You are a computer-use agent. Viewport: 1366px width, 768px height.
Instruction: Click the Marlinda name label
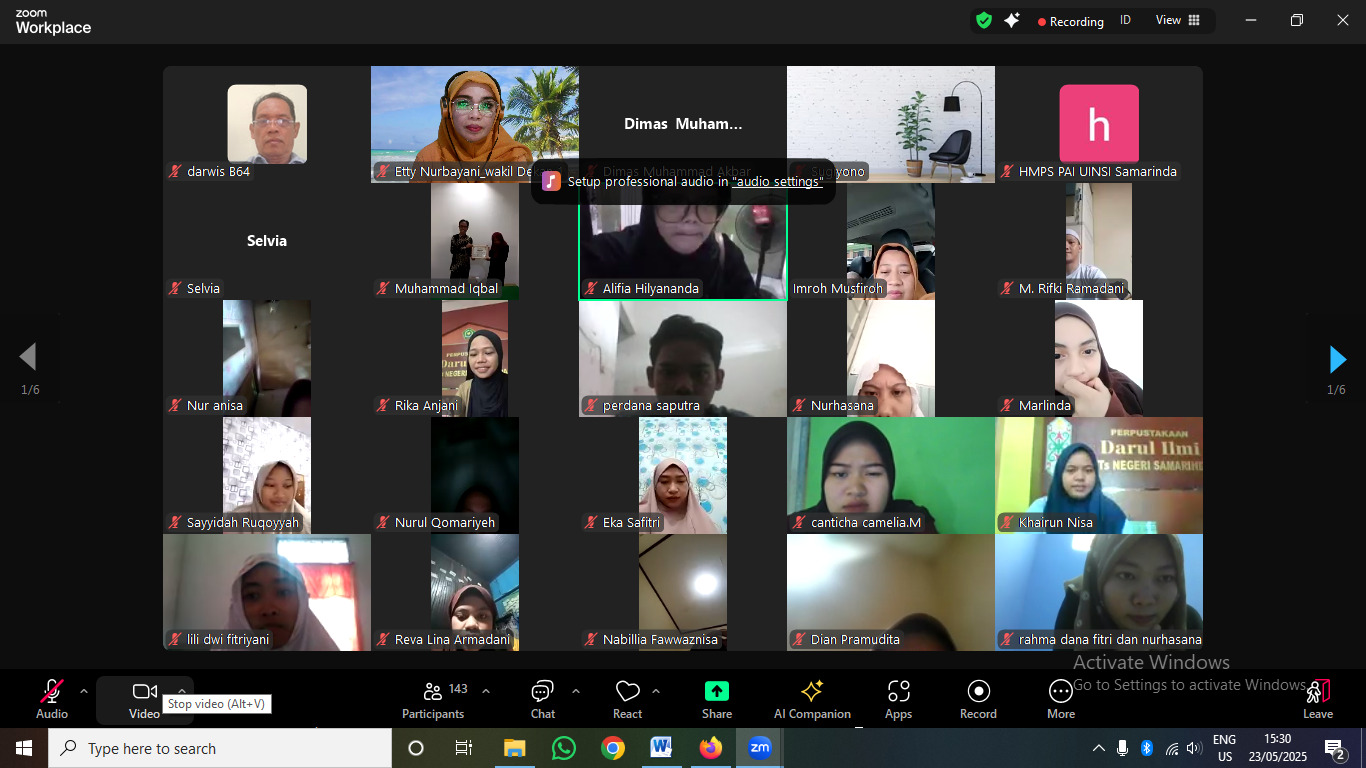[1045, 405]
